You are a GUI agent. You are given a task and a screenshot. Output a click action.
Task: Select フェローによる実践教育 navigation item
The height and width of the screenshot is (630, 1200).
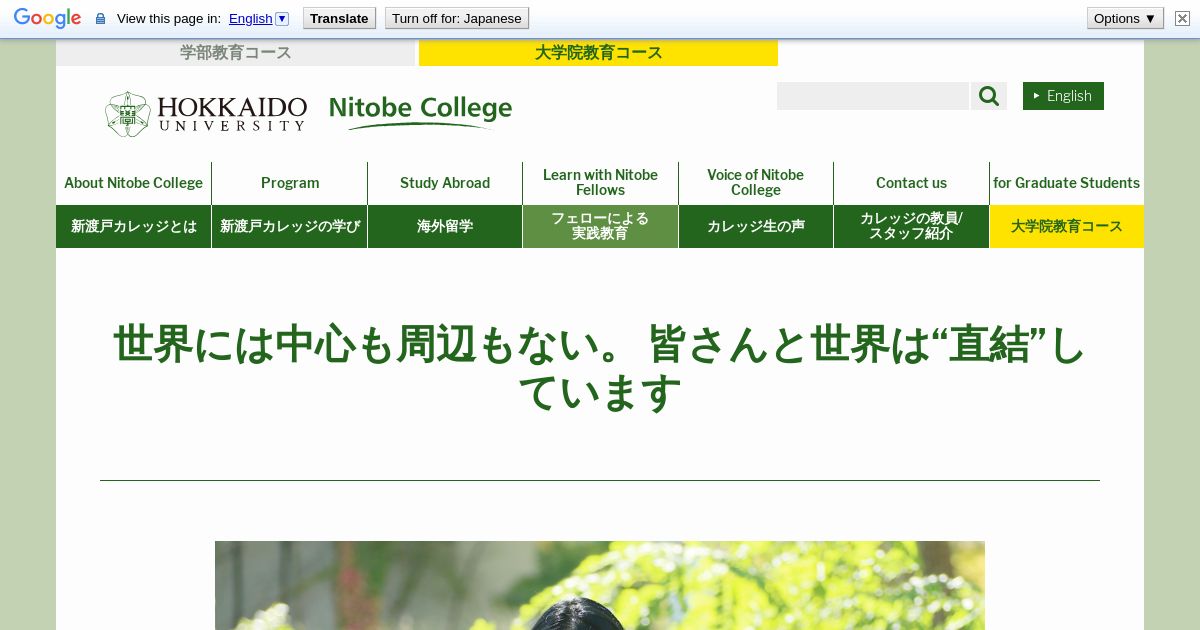pyautogui.click(x=600, y=227)
